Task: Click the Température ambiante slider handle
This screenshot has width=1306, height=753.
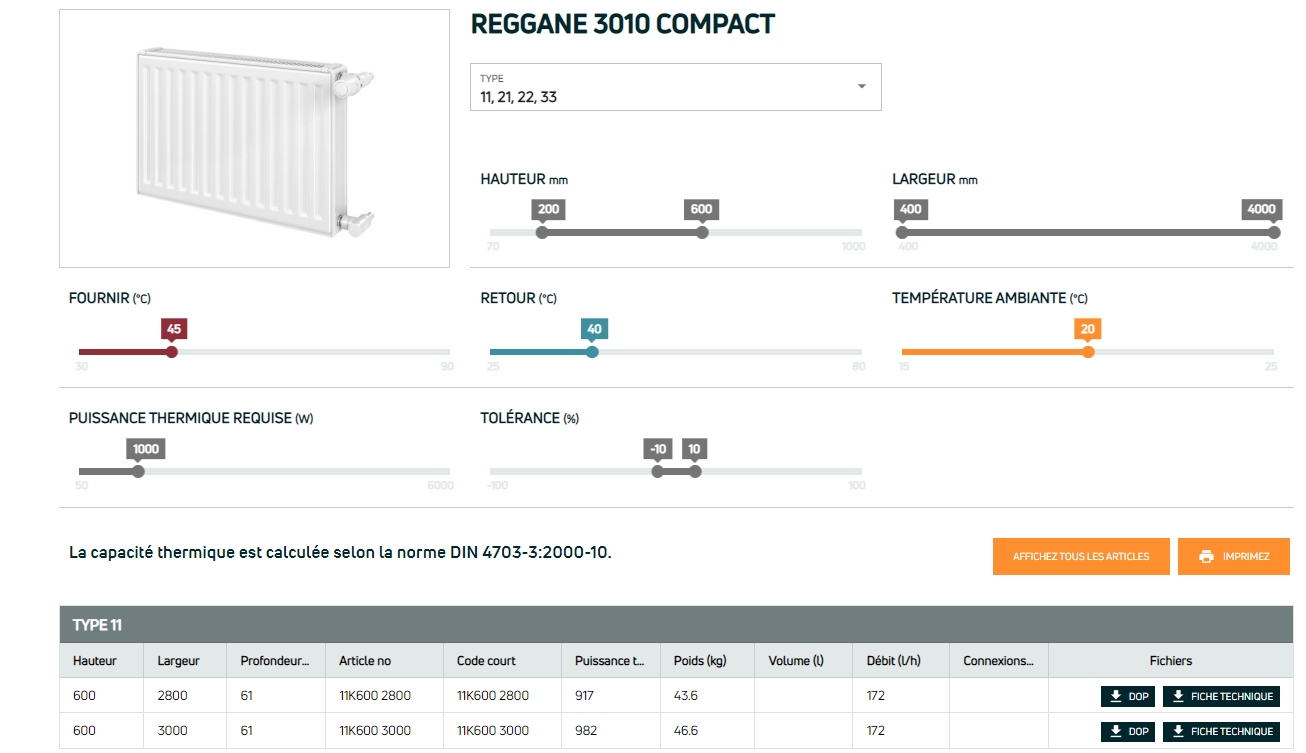Action: (1088, 352)
